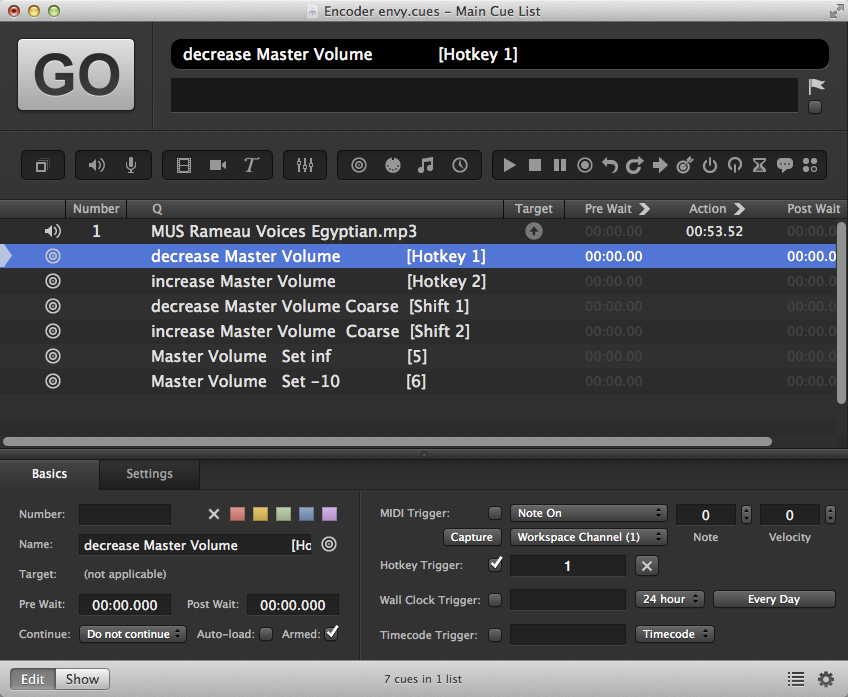The height and width of the screenshot is (697, 848).
Task: Open the Note On MIDI type dropdown
Action: 588,513
